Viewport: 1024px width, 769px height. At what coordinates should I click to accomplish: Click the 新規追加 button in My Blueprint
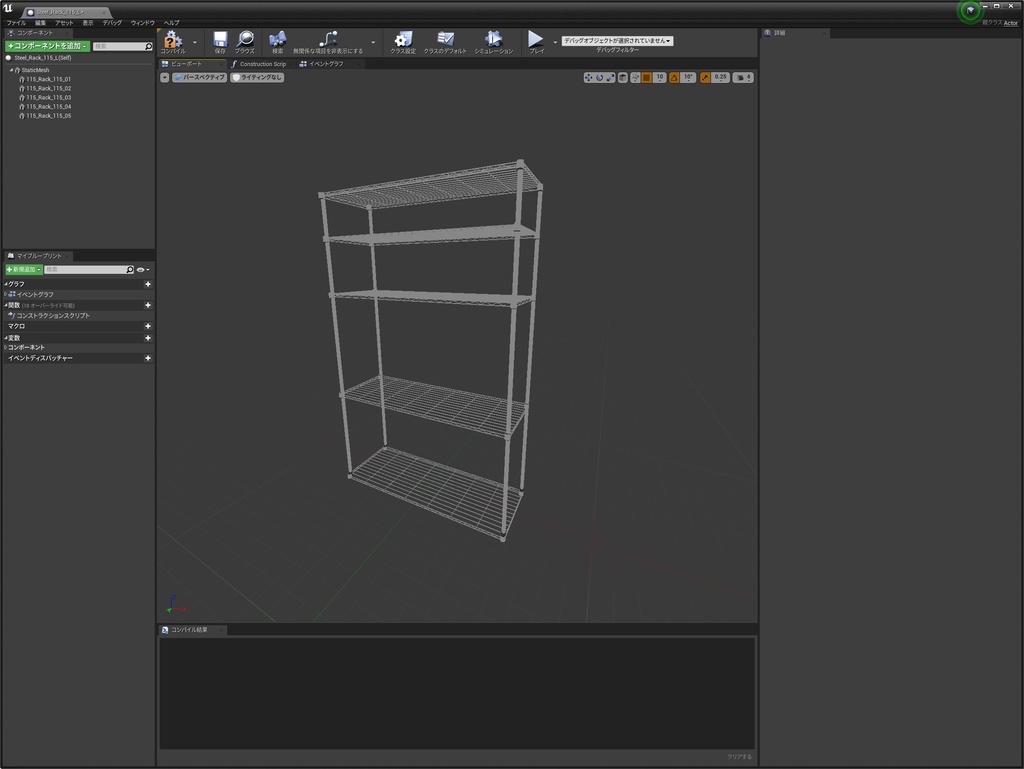tap(23, 270)
